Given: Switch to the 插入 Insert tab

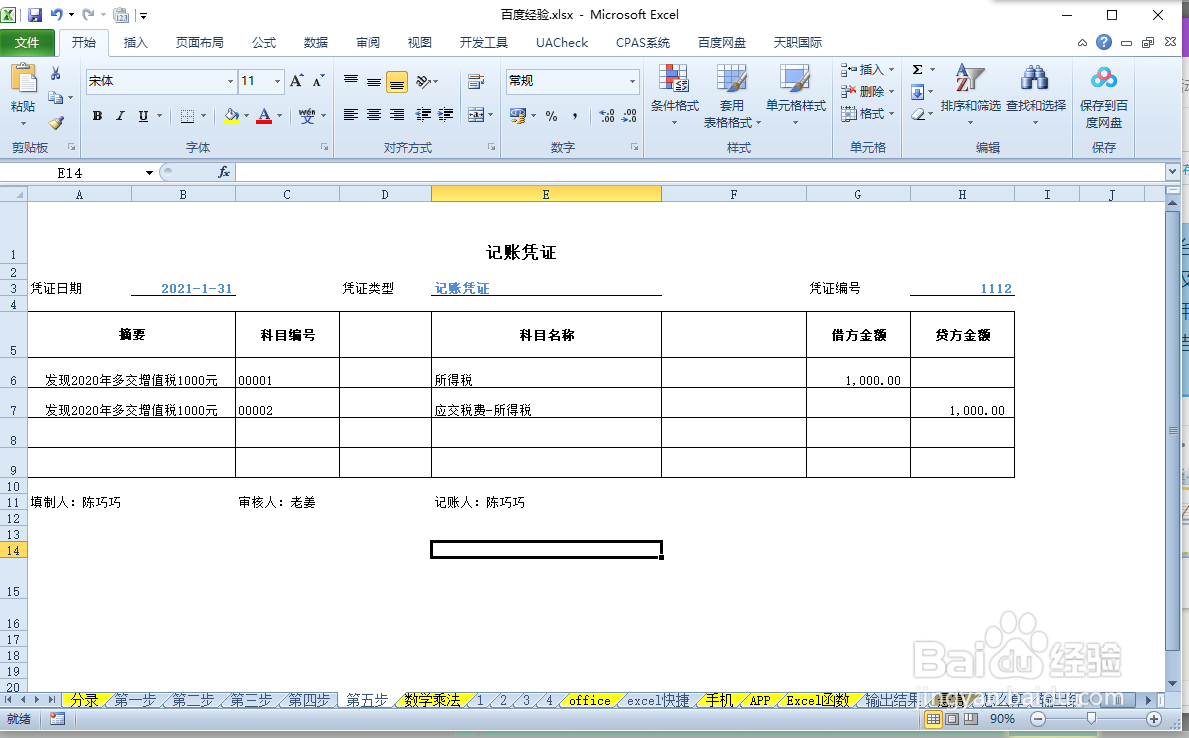Looking at the screenshot, I should pyautogui.click(x=135, y=42).
